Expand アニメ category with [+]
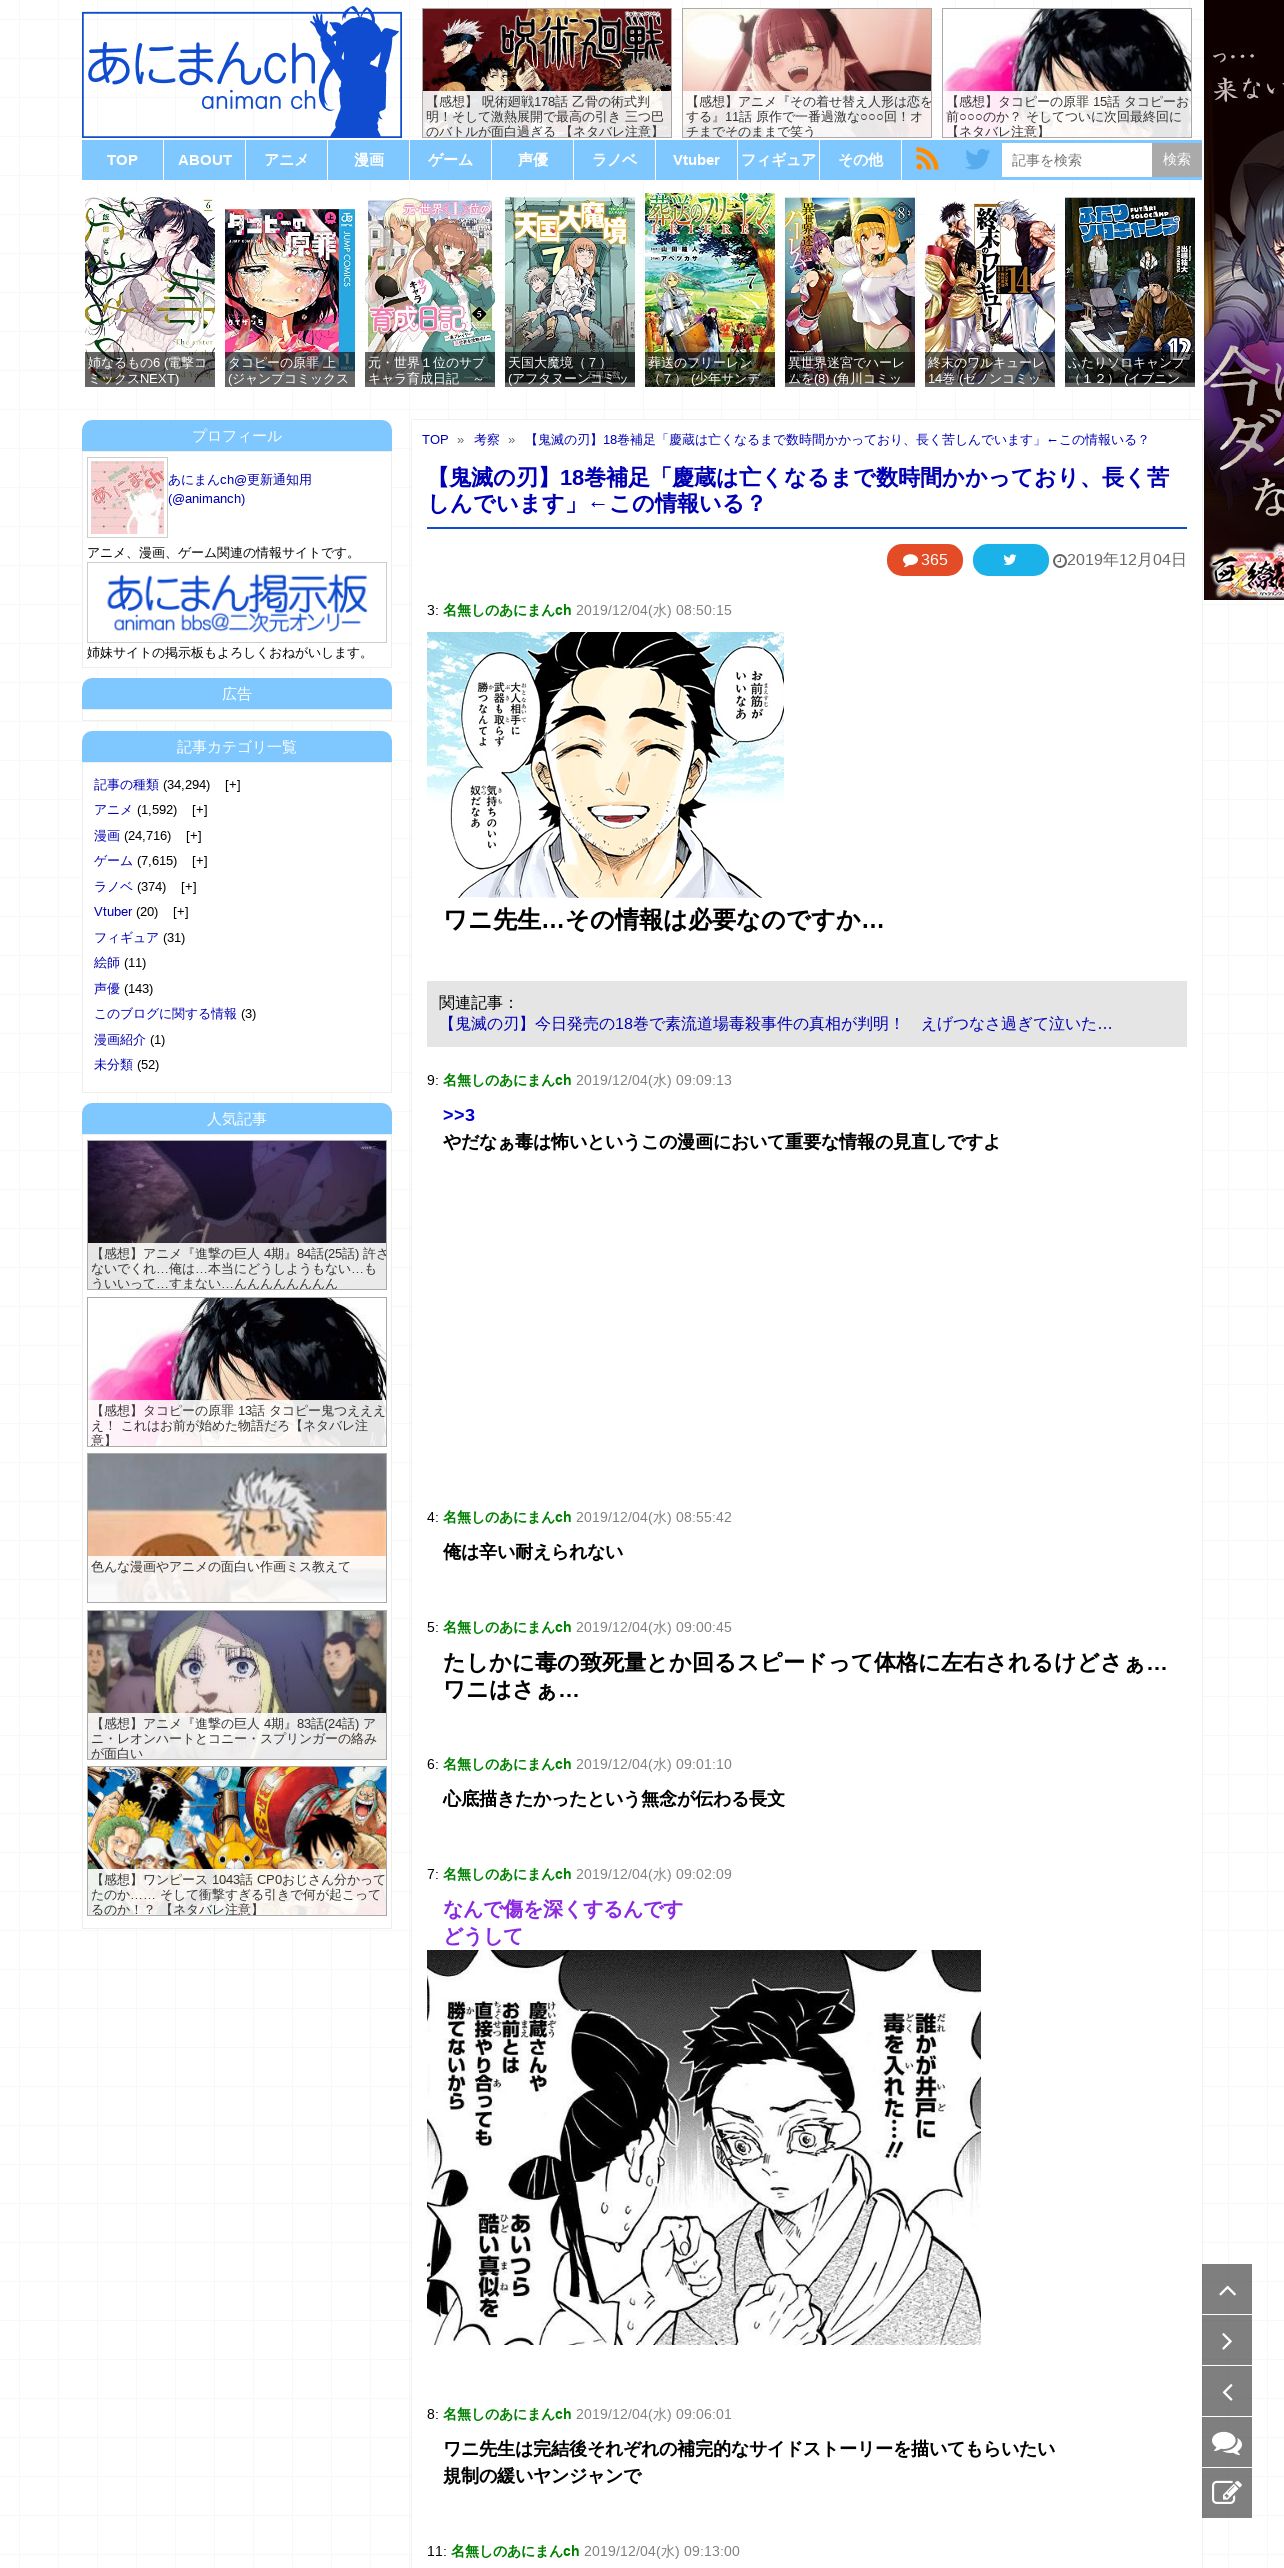 [x=200, y=810]
